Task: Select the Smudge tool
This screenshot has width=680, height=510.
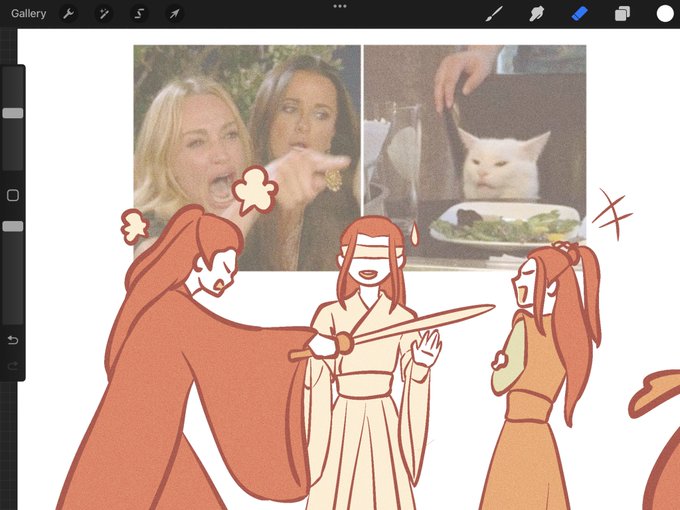Action: click(536, 14)
